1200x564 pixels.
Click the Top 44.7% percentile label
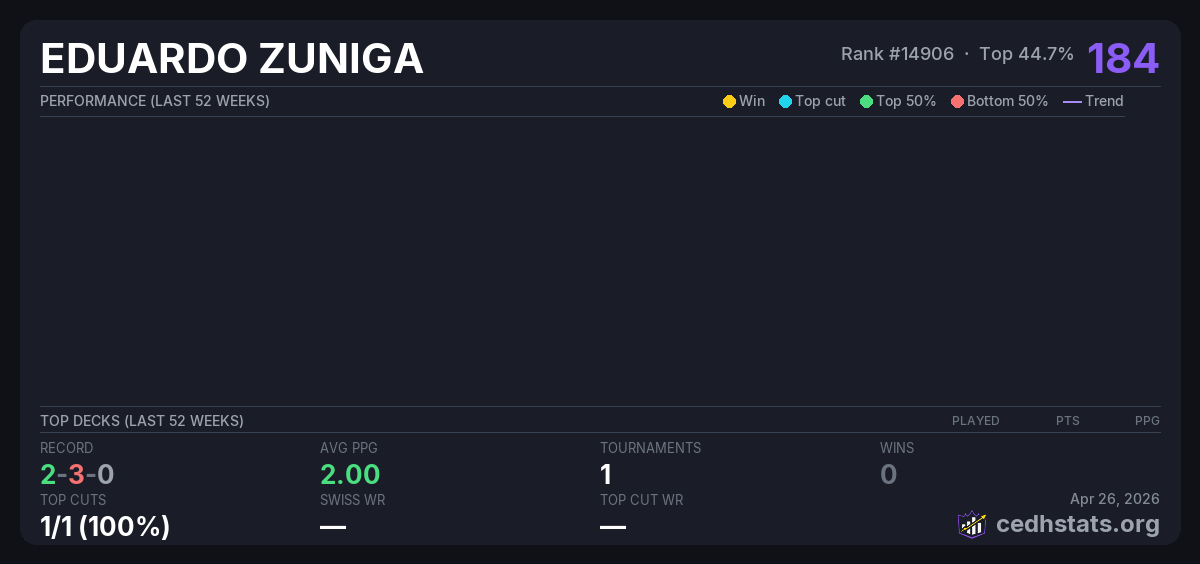point(1026,54)
